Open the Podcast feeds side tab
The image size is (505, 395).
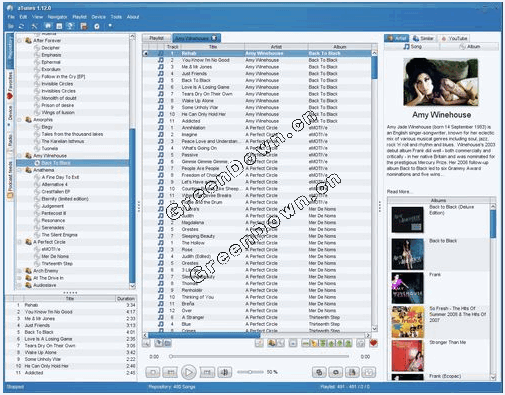coord(10,180)
